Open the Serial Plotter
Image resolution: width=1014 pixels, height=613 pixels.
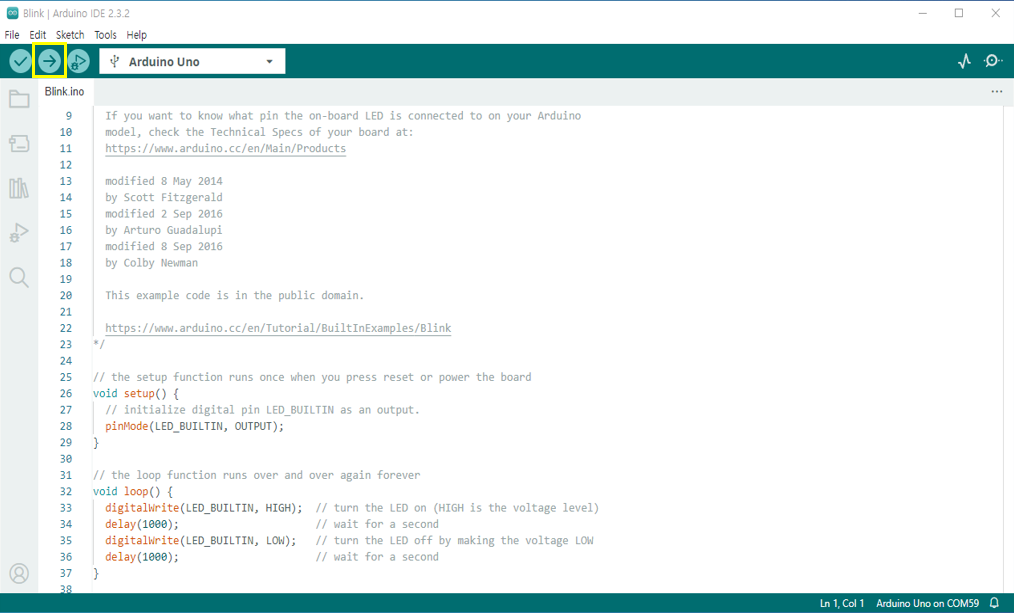point(964,61)
